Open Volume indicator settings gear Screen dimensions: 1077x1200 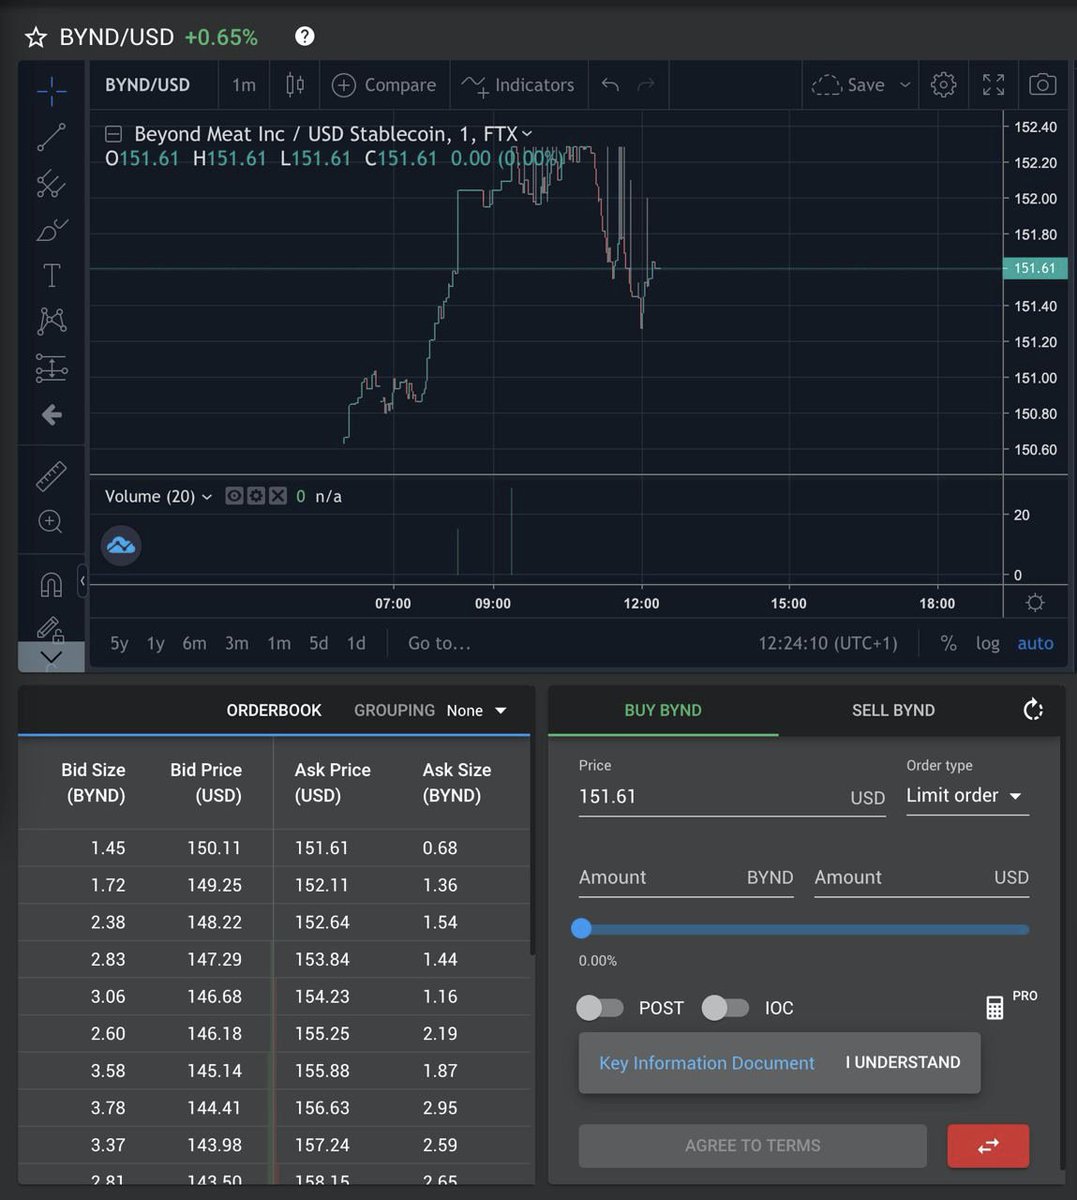click(256, 496)
